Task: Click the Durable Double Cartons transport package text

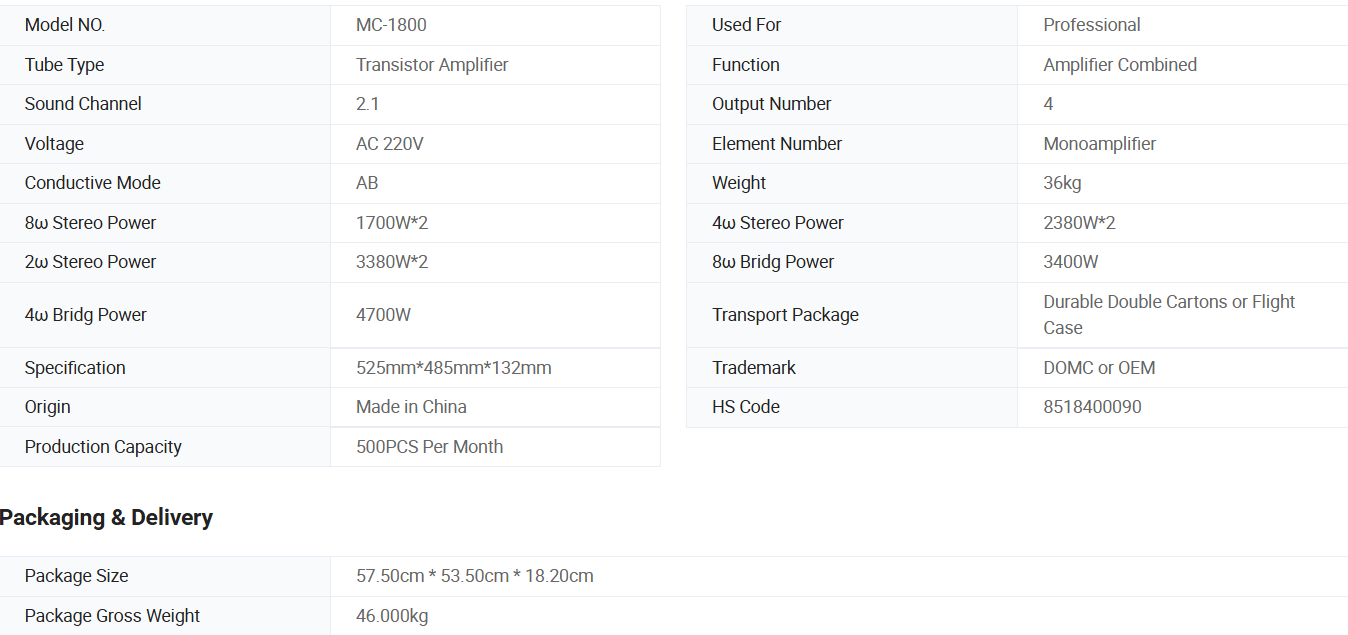Action: 1168,303
